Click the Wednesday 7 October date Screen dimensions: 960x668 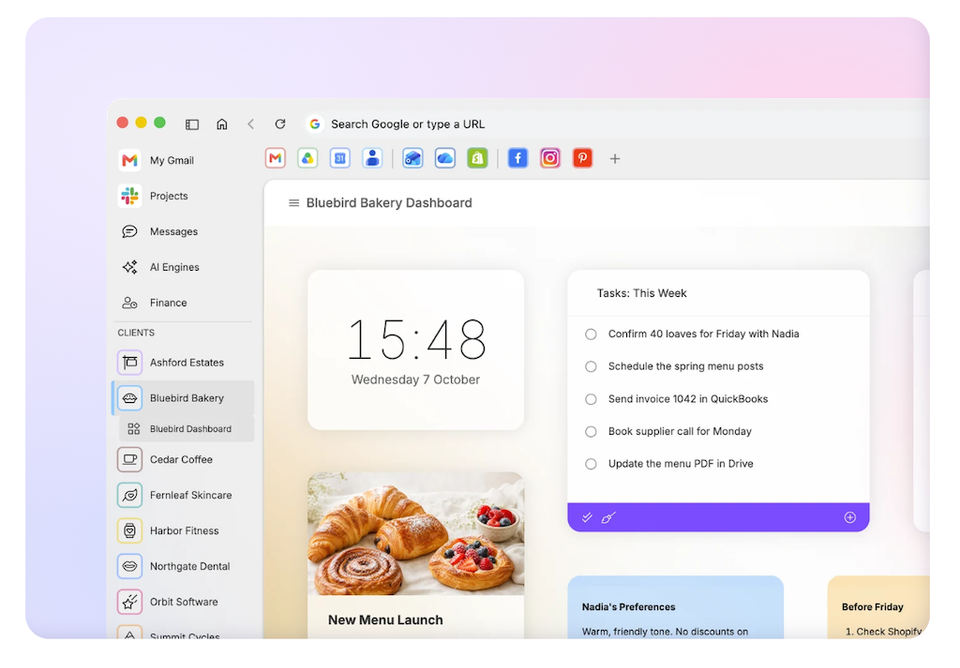416,380
